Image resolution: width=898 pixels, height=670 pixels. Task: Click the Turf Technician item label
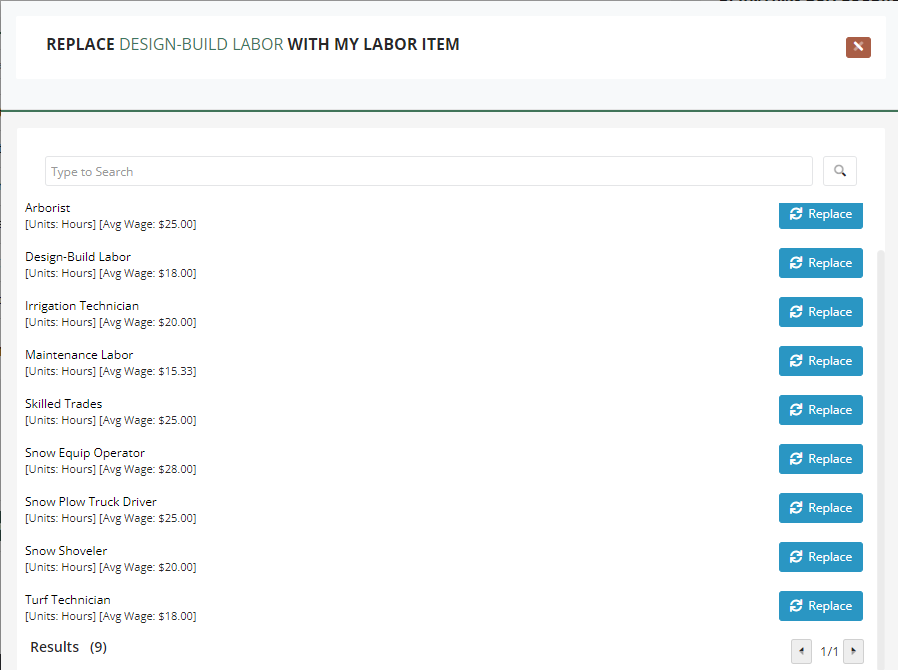click(68, 600)
